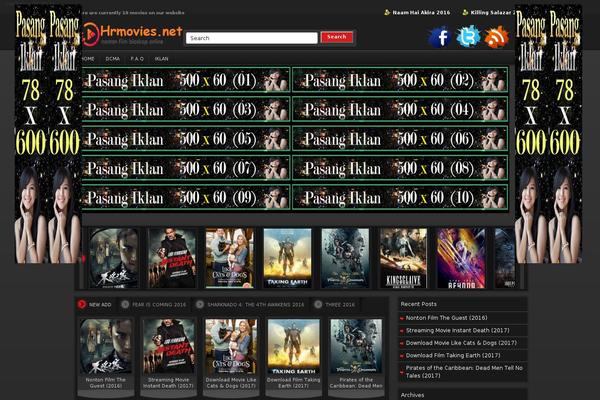This screenshot has width=600, height=400.
Task: Click the Naam Hai Akira 2016 ticker link
Action: tap(421, 13)
